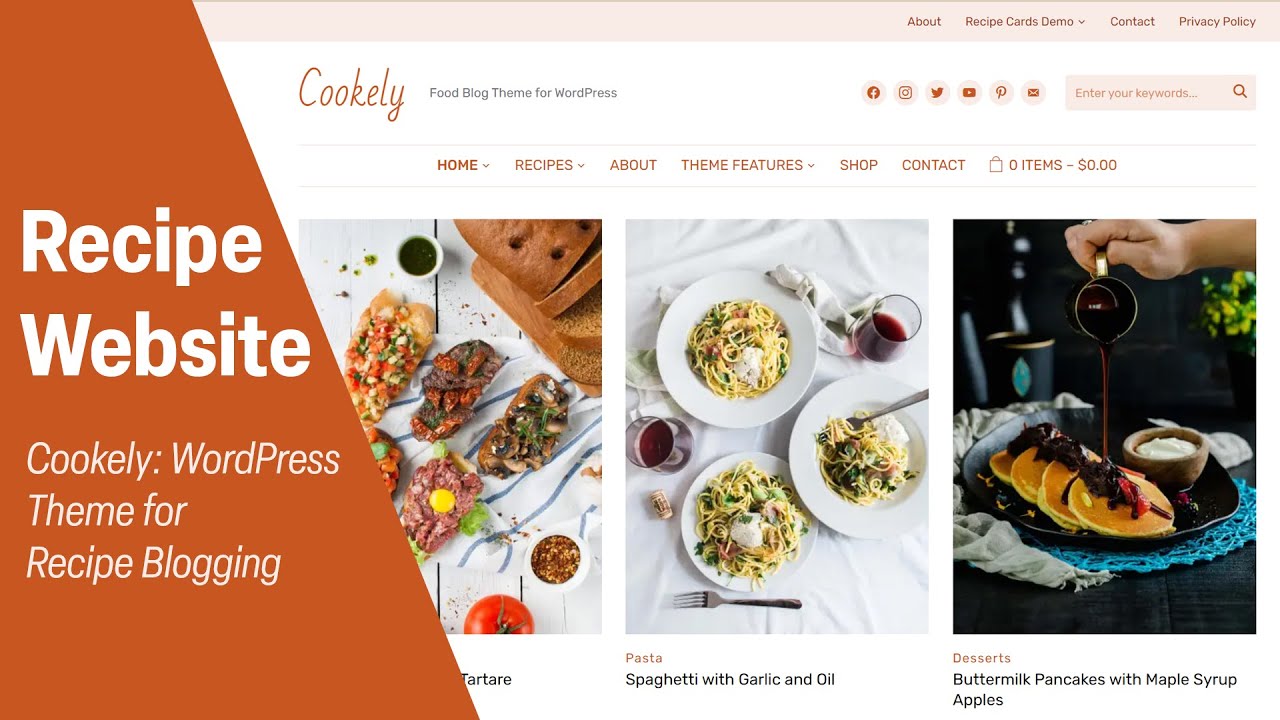
Task: Open the Pinterest social icon
Action: coord(1001,93)
